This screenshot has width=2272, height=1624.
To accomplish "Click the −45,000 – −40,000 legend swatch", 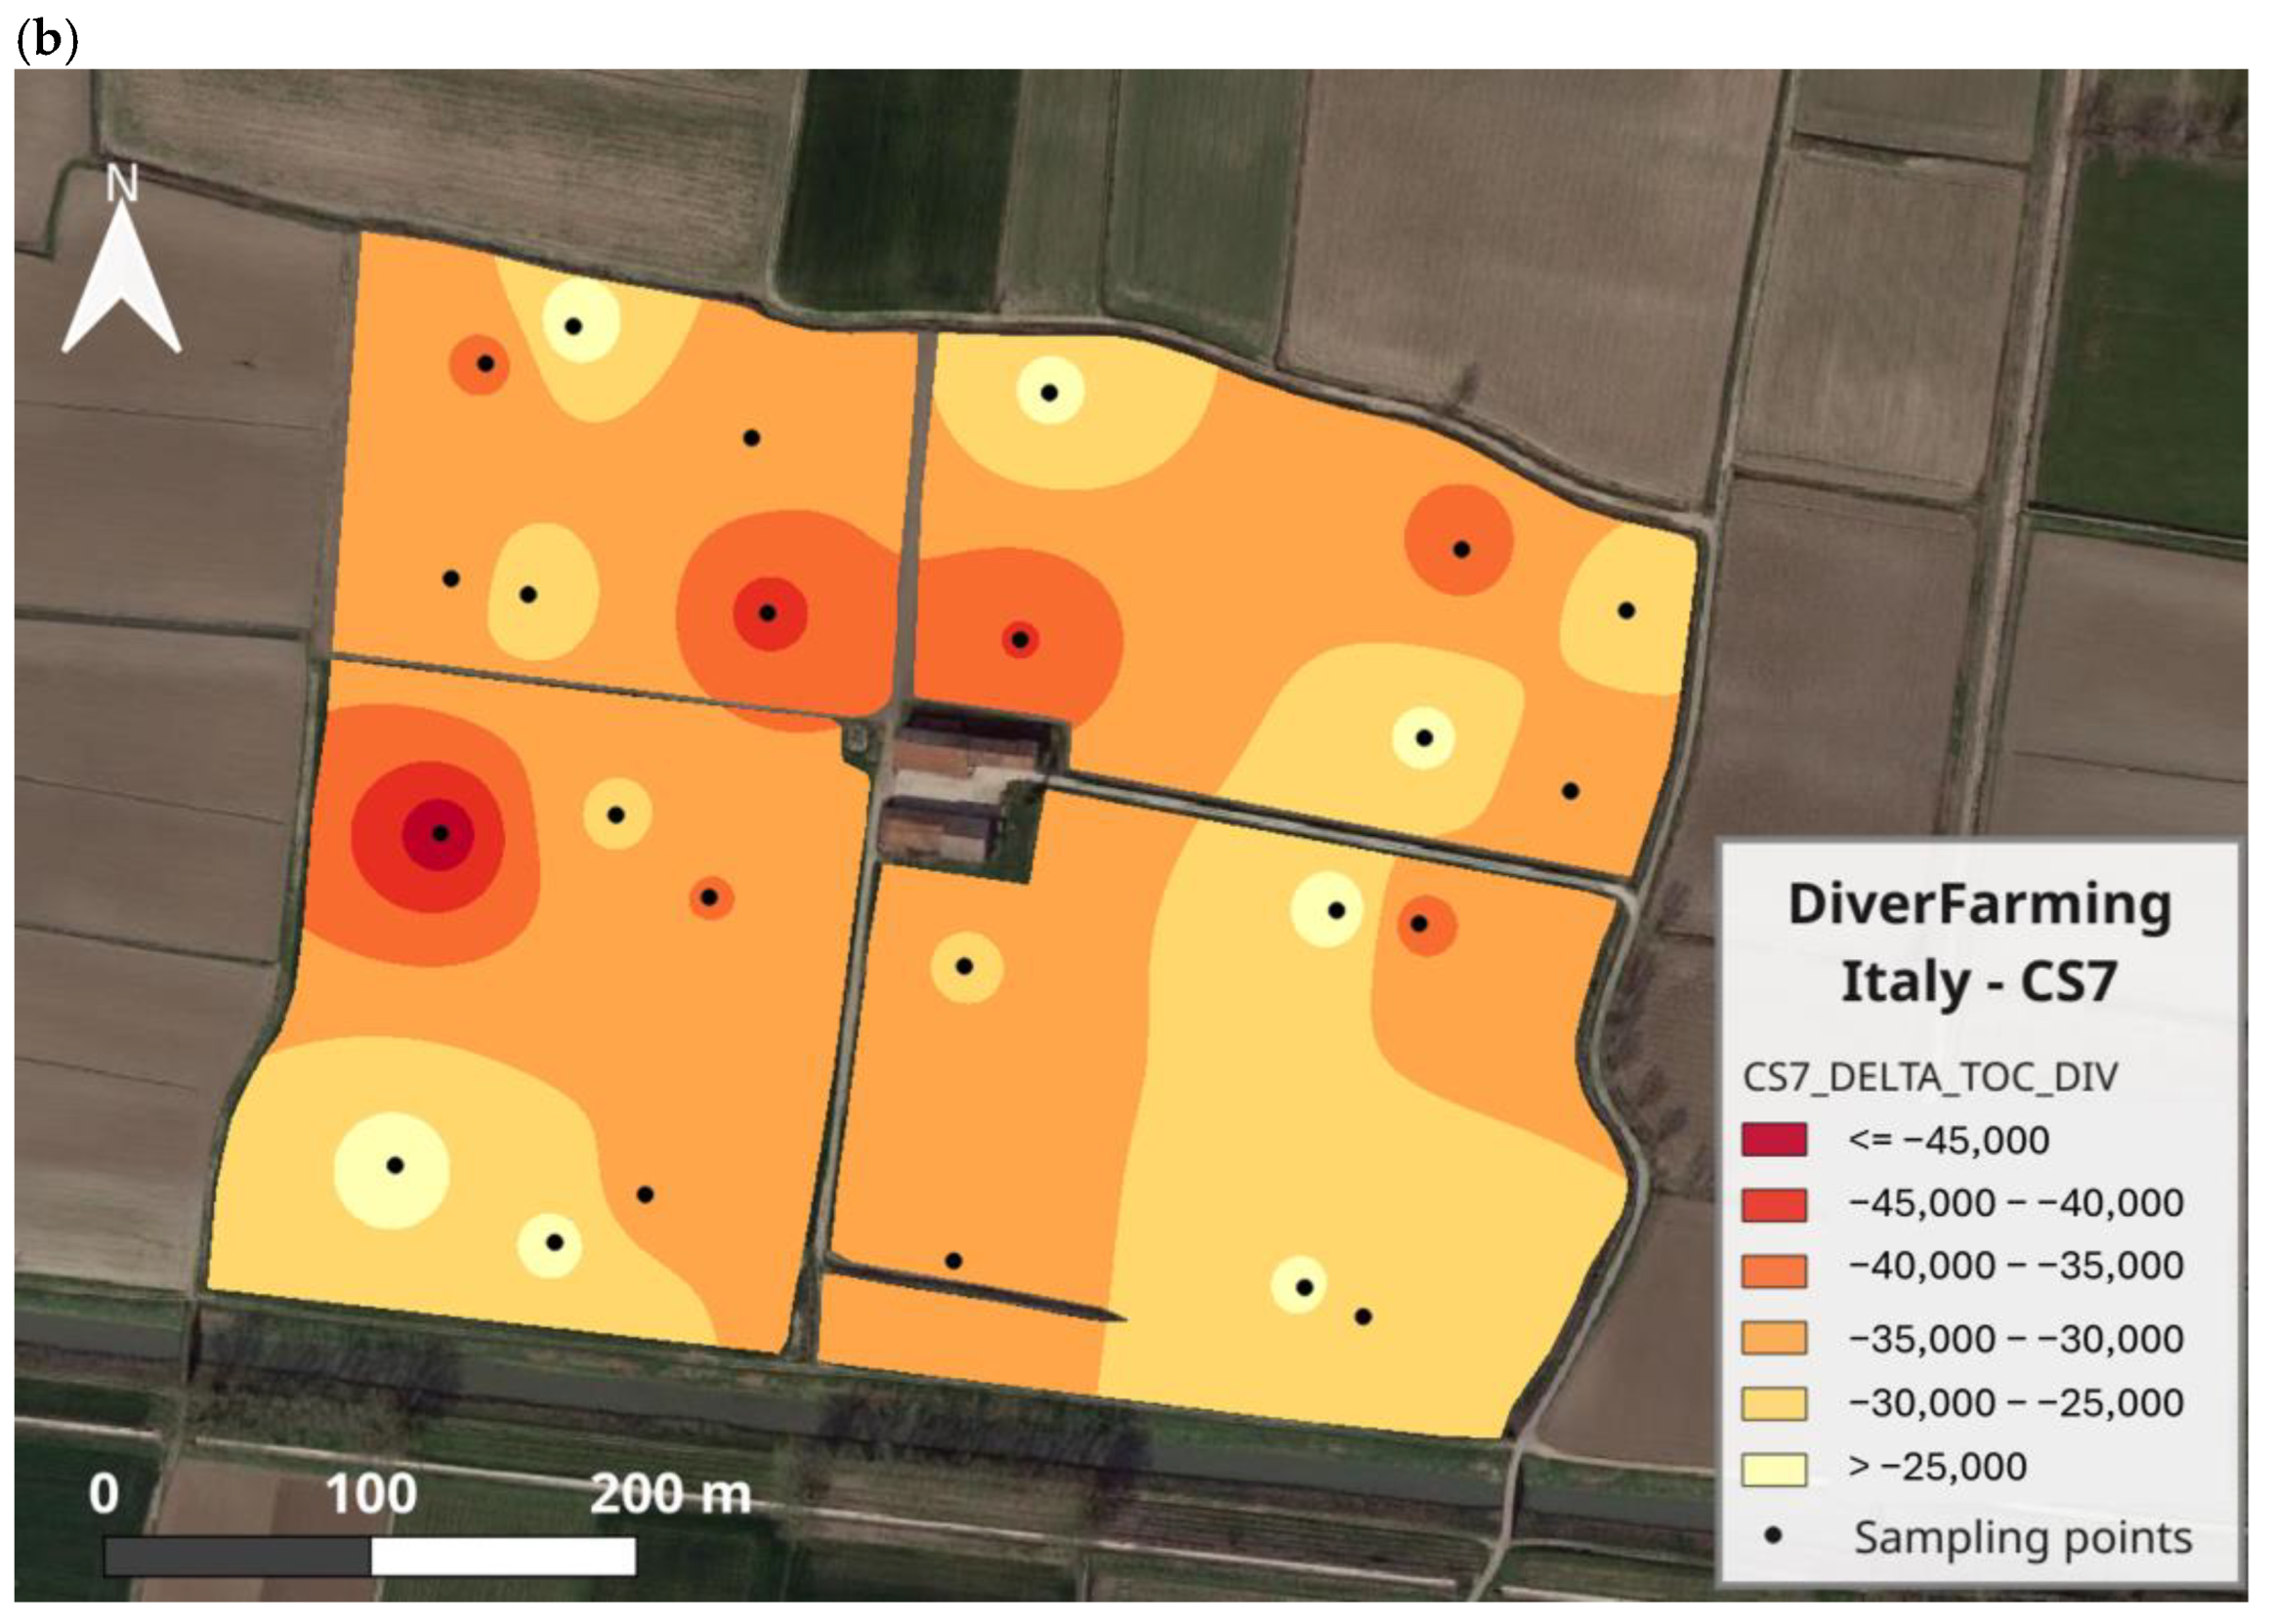I will pos(1774,1204).
